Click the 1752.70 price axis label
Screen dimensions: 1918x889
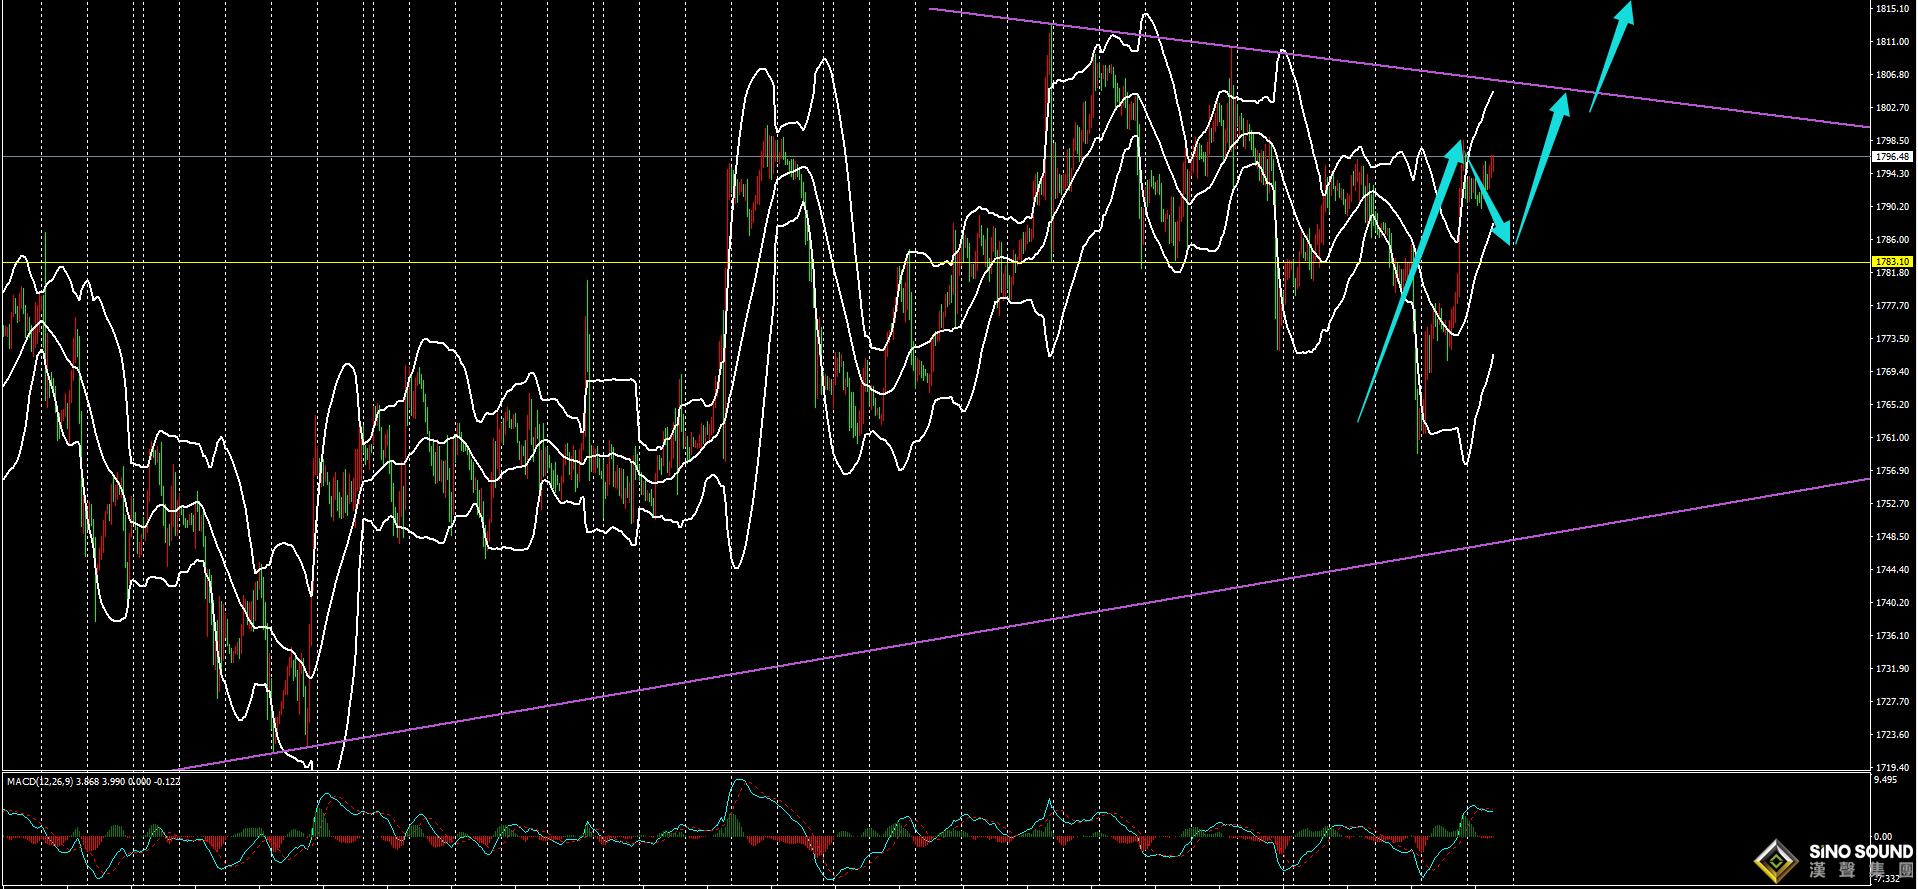(1892, 504)
